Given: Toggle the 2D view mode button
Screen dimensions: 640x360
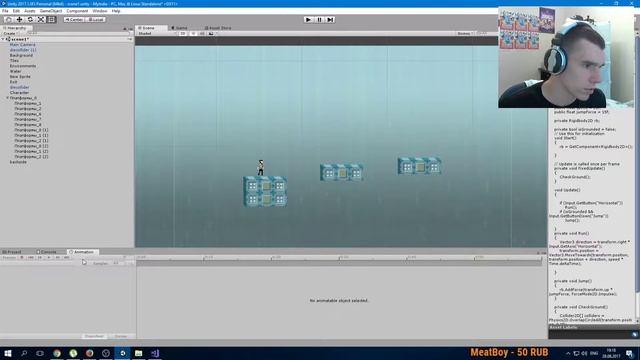Looking at the screenshot, I should [x=183, y=33].
